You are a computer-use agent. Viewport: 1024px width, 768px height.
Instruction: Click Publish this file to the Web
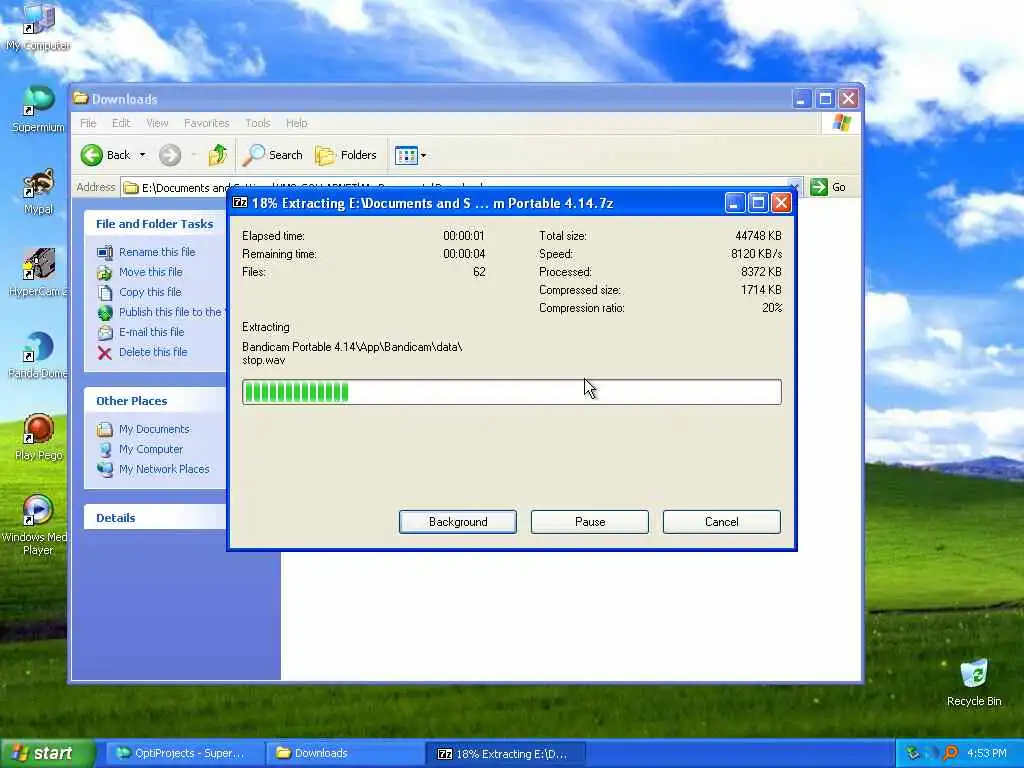pyautogui.click(x=171, y=312)
